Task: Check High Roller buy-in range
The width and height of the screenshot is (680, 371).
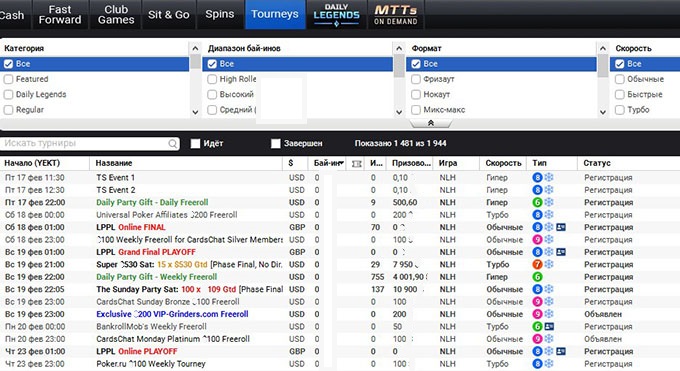Action: (212, 79)
